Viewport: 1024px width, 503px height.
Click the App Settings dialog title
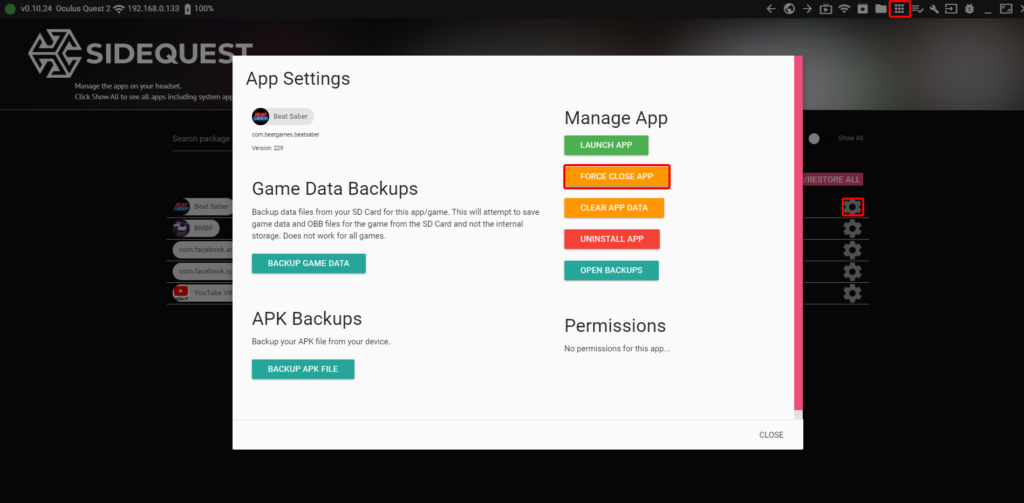point(298,79)
